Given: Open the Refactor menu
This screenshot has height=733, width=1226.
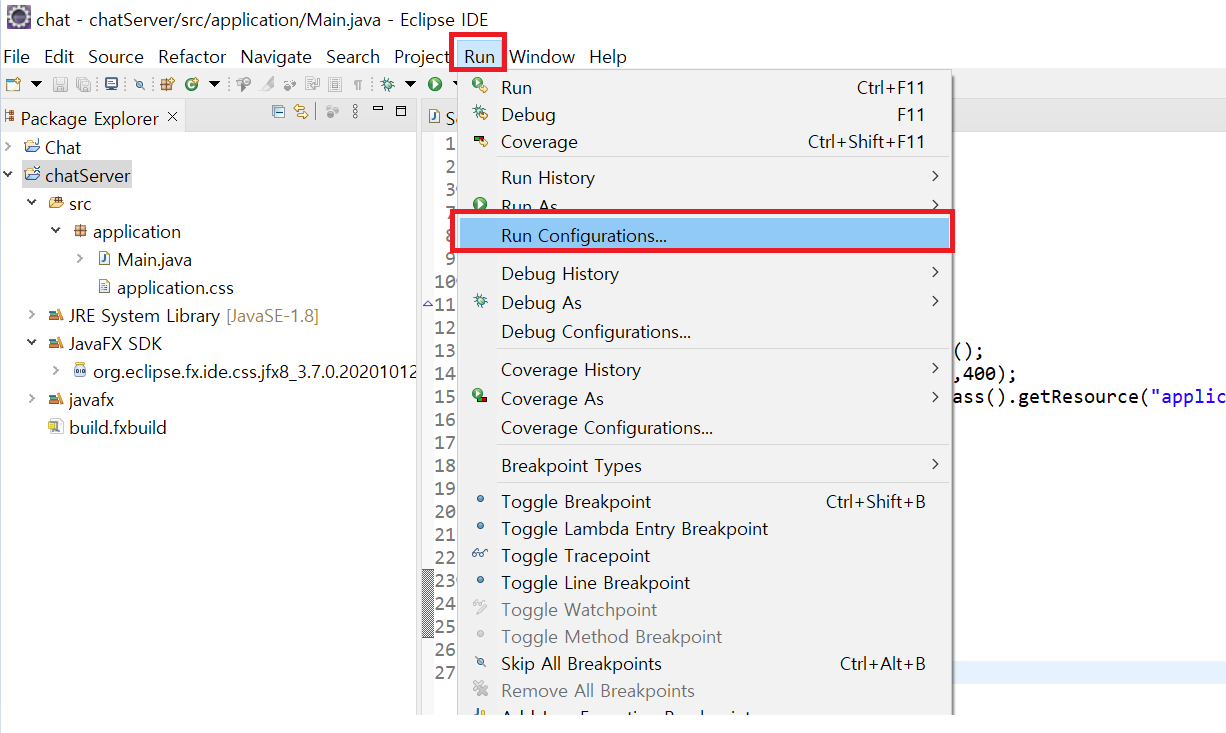Looking at the screenshot, I should pyautogui.click(x=192, y=57).
